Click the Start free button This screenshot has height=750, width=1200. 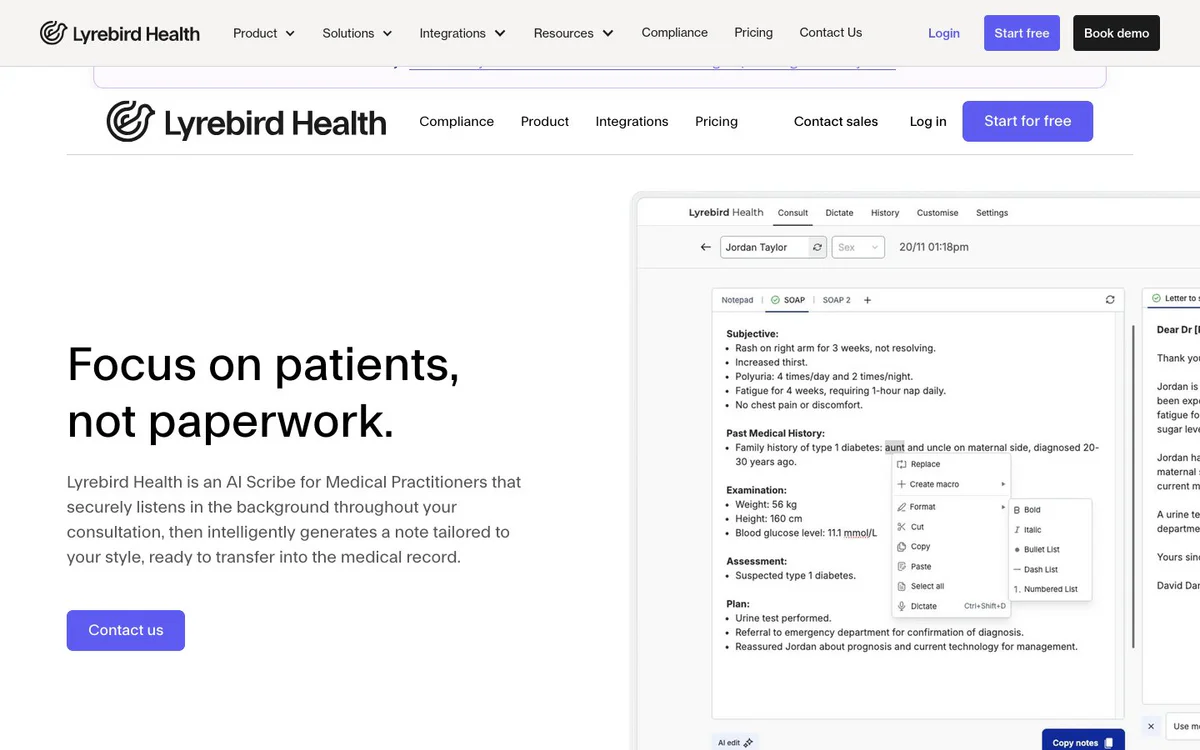1022,33
